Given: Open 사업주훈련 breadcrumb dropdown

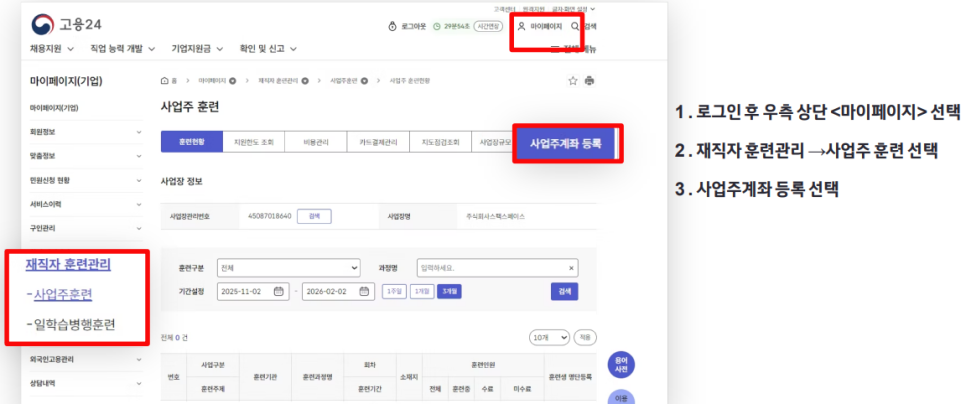Looking at the screenshot, I should pos(364,81).
